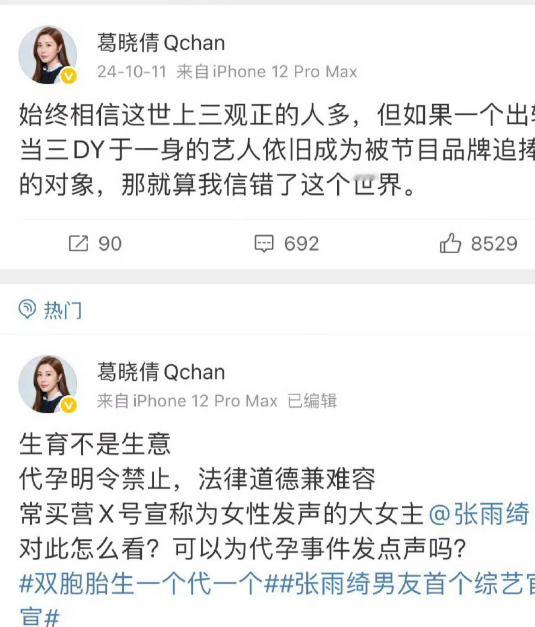Tap the yellow verified badge on top avatar

click(x=69, y=76)
